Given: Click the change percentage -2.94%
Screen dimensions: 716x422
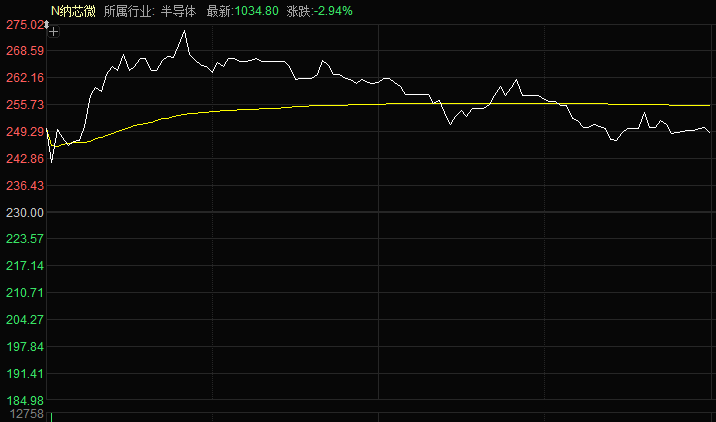Looking at the screenshot, I should coord(333,10).
